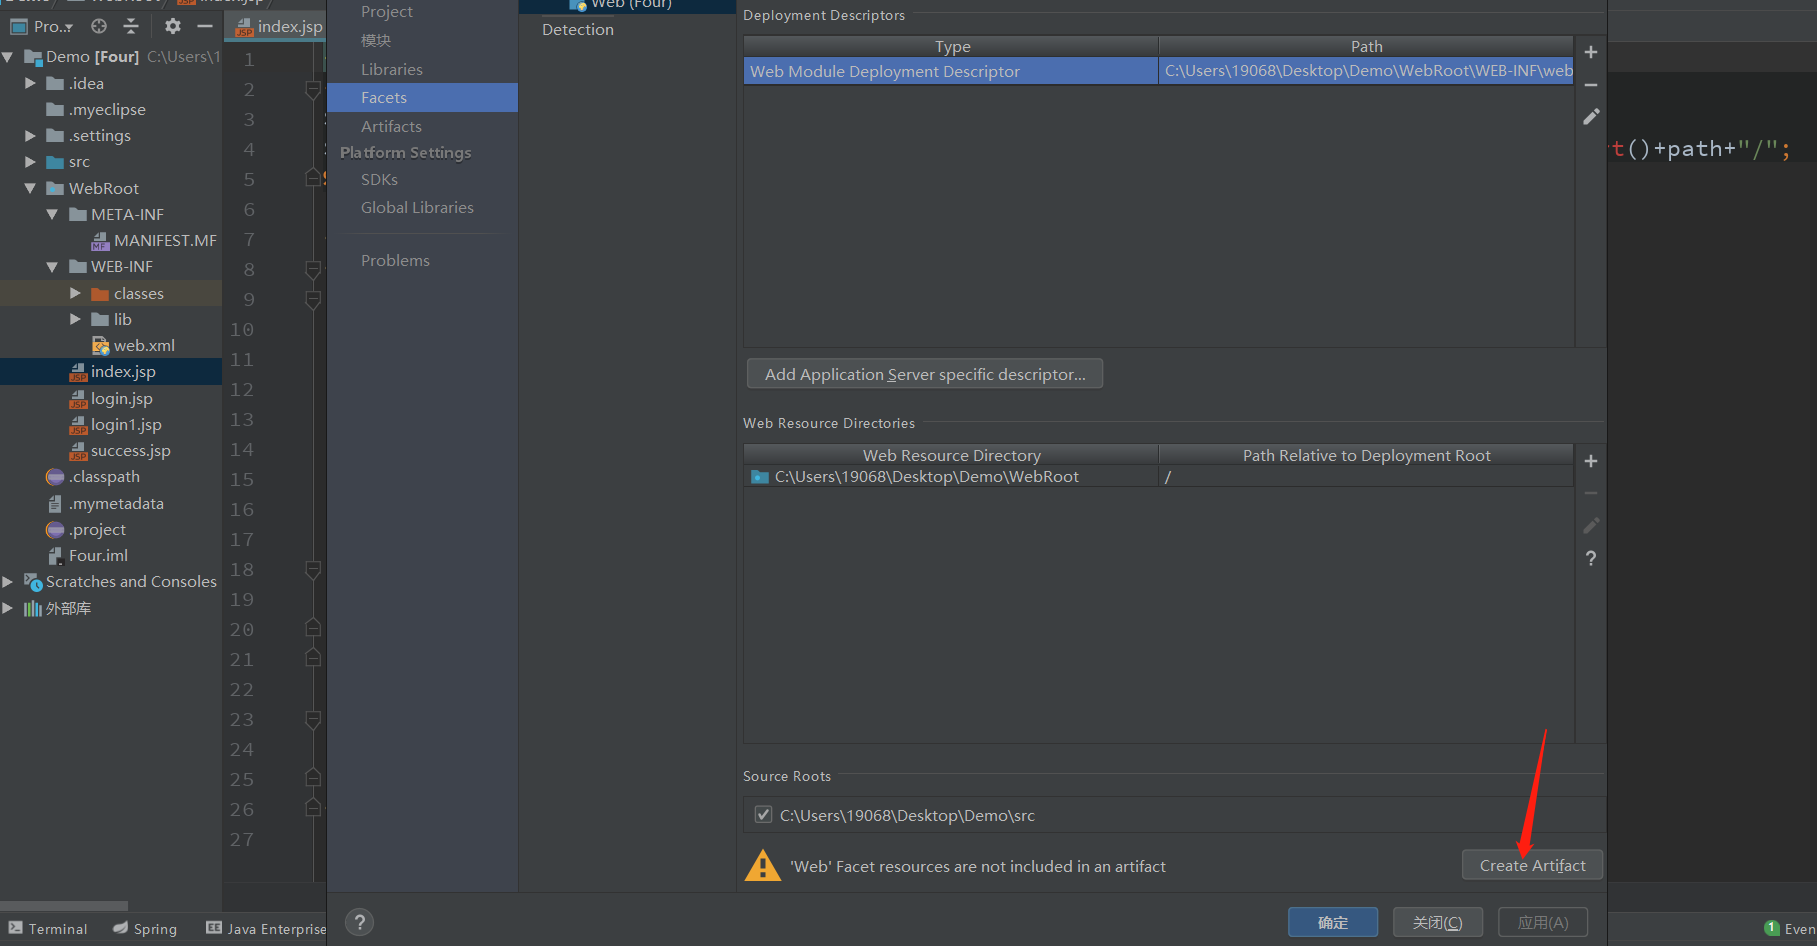Open Problems section

coord(395,260)
